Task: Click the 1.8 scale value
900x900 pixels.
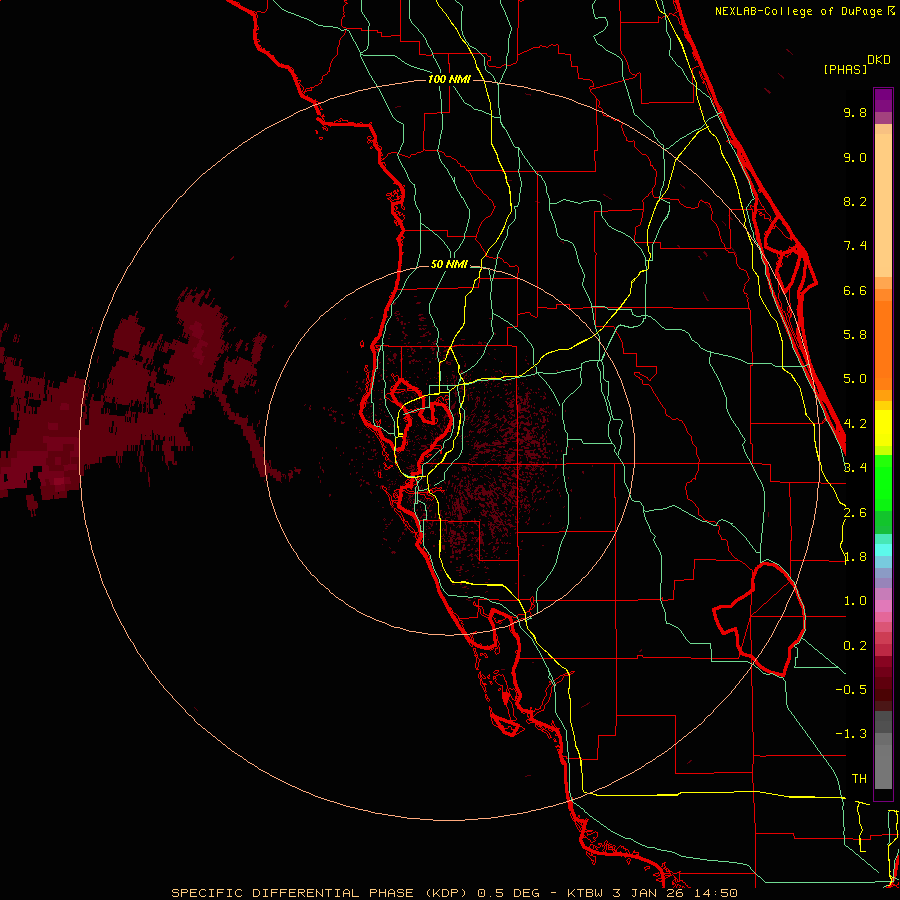Action: [x=855, y=557]
